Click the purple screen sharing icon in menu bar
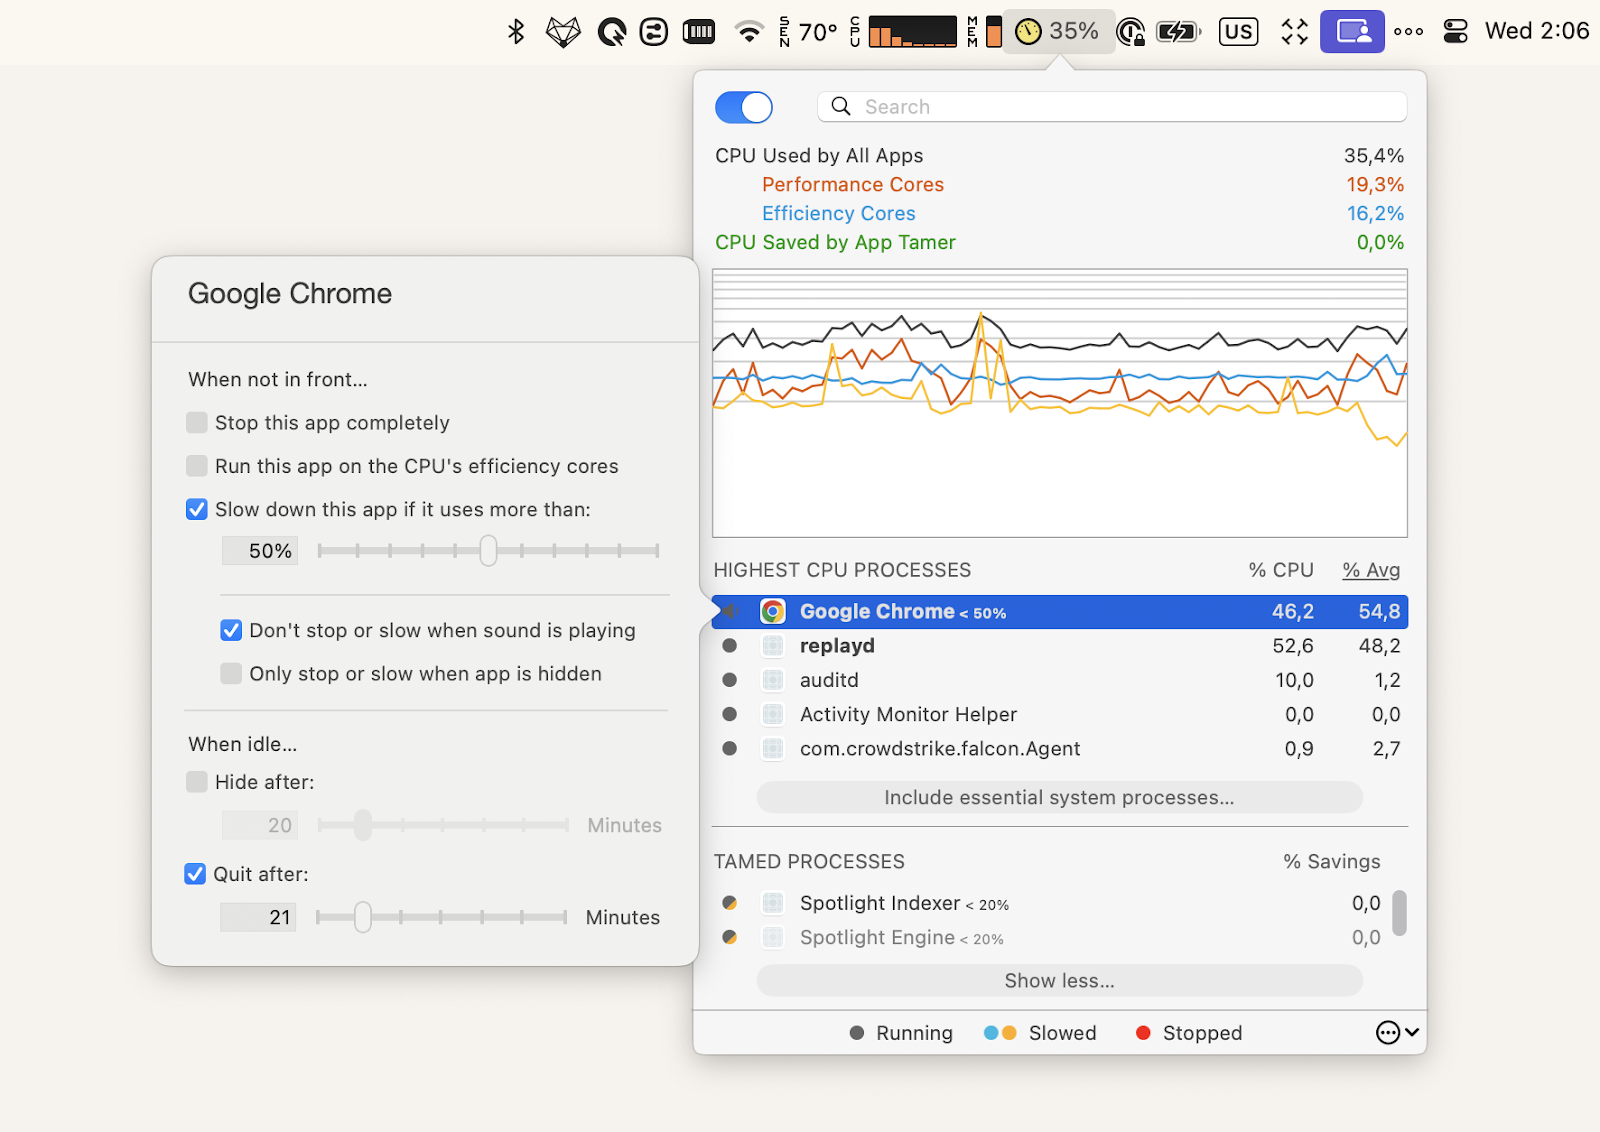 click(x=1352, y=31)
